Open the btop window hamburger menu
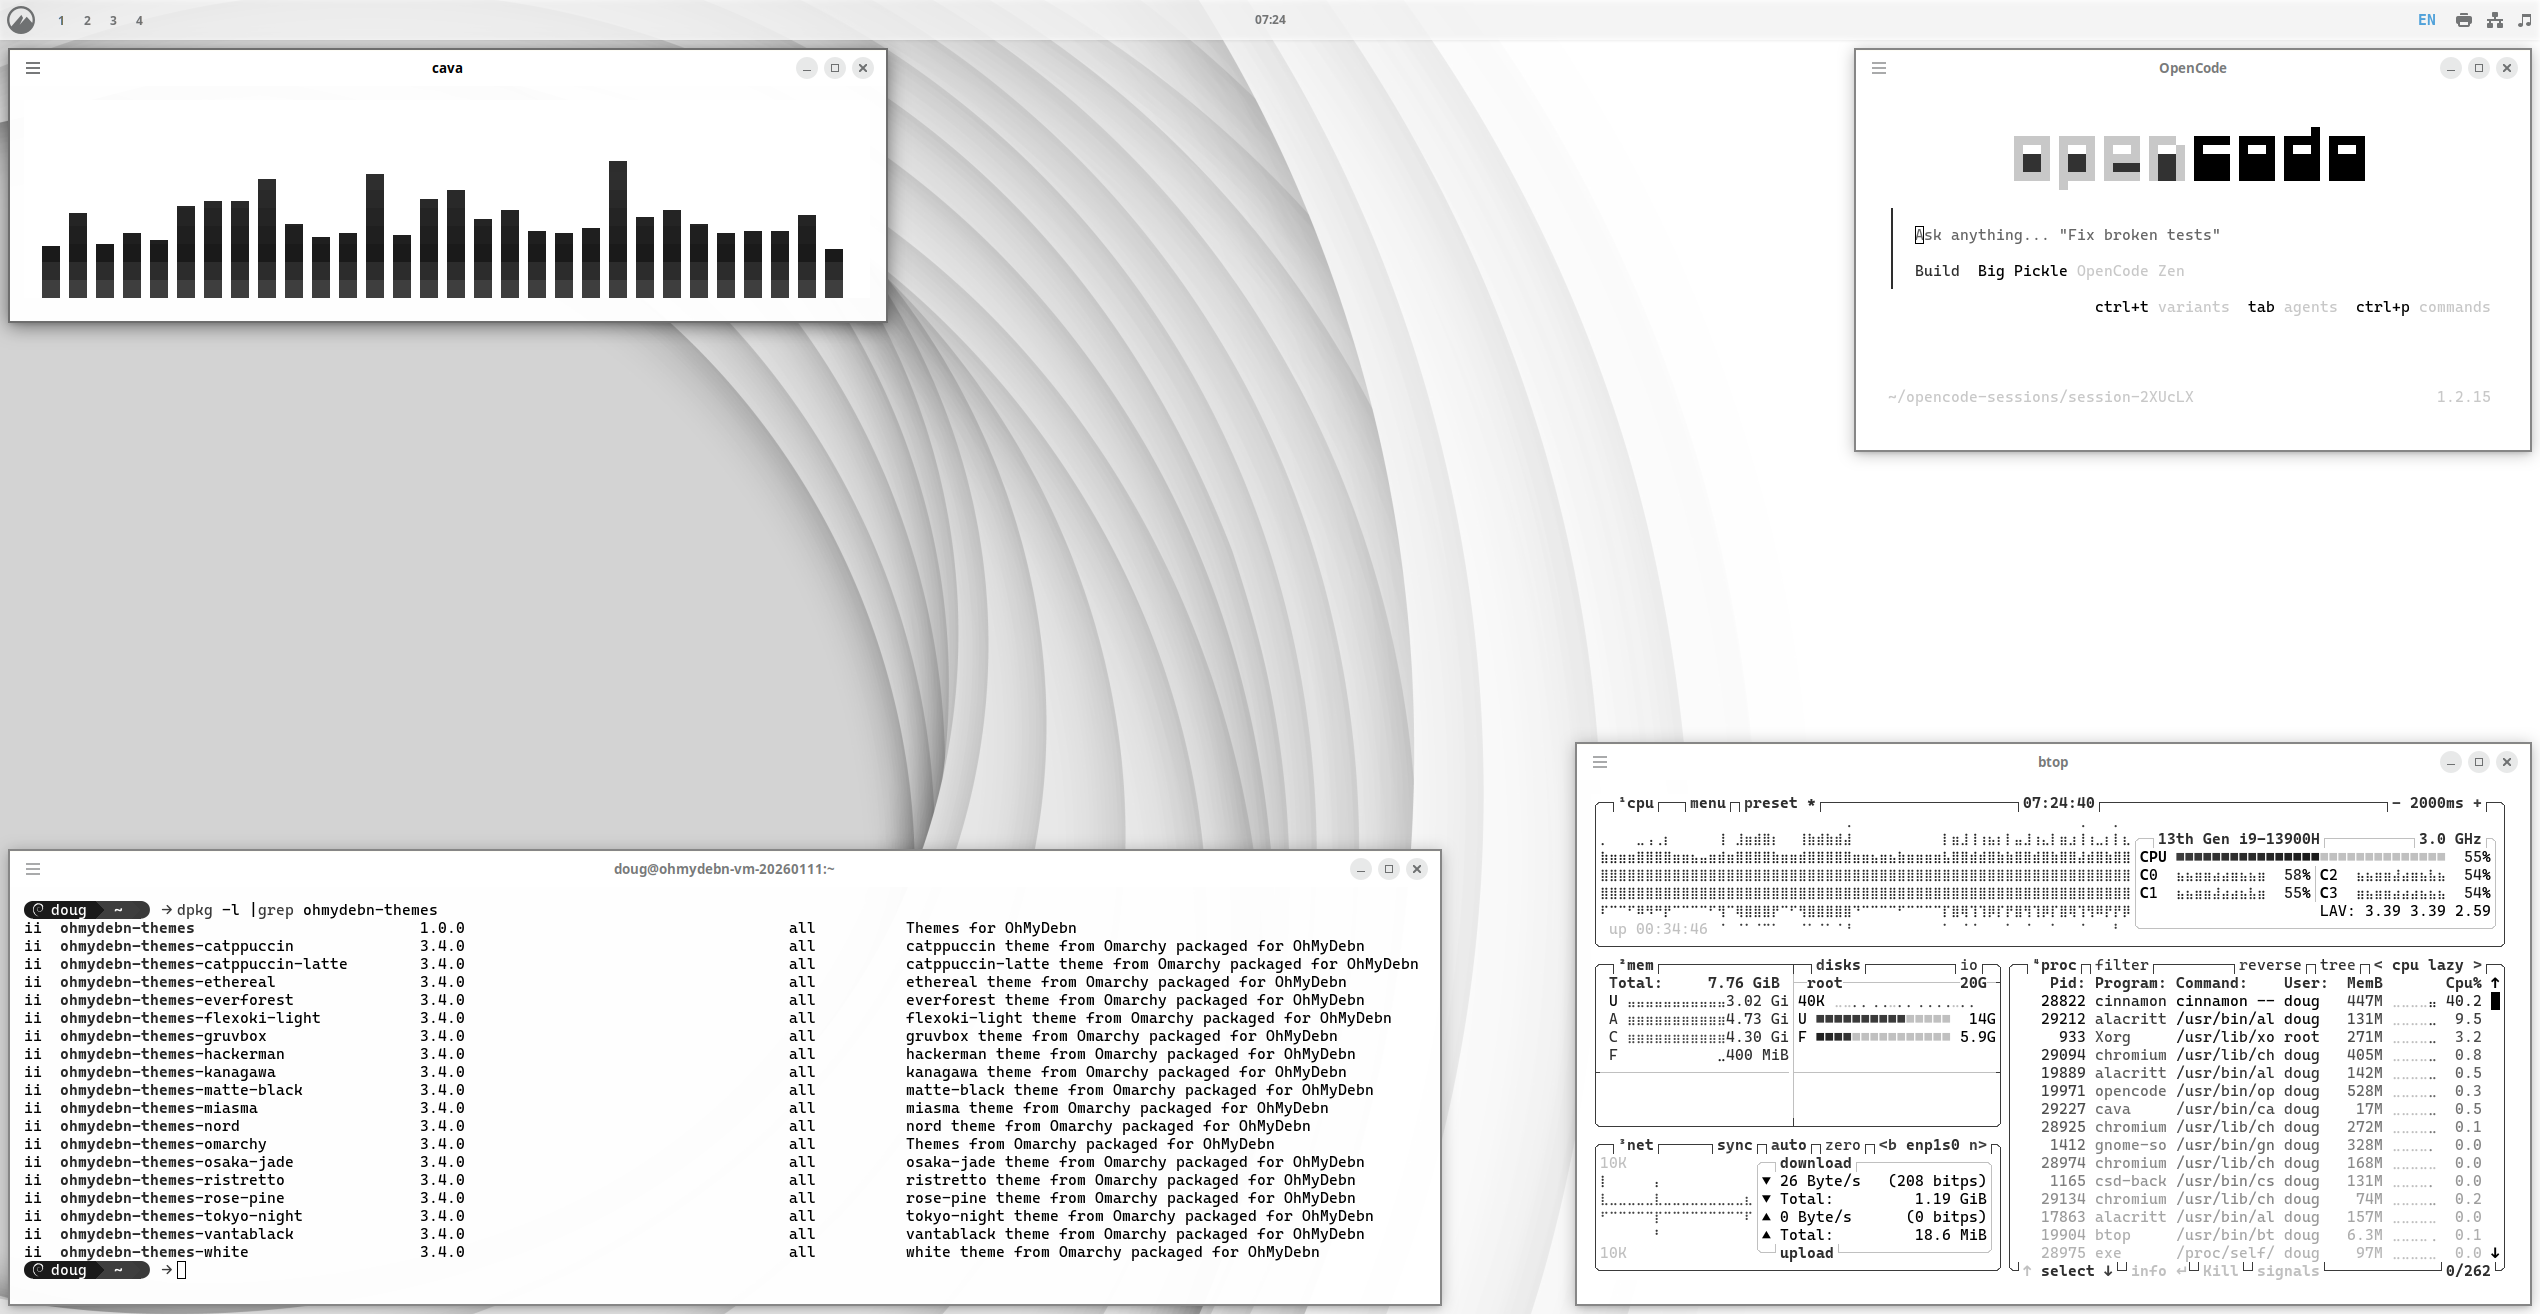This screenshot has width=2540, height=1314. tap(1600, 762)
